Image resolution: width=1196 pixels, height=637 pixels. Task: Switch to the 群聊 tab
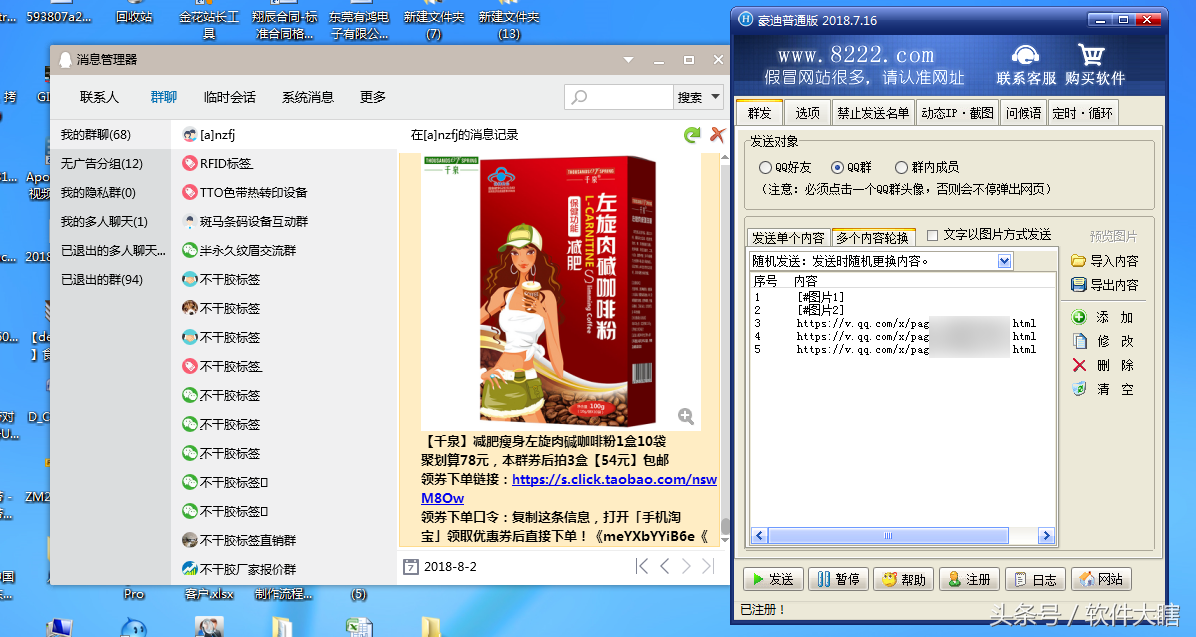pyautogui.click(x=163, y=97)
